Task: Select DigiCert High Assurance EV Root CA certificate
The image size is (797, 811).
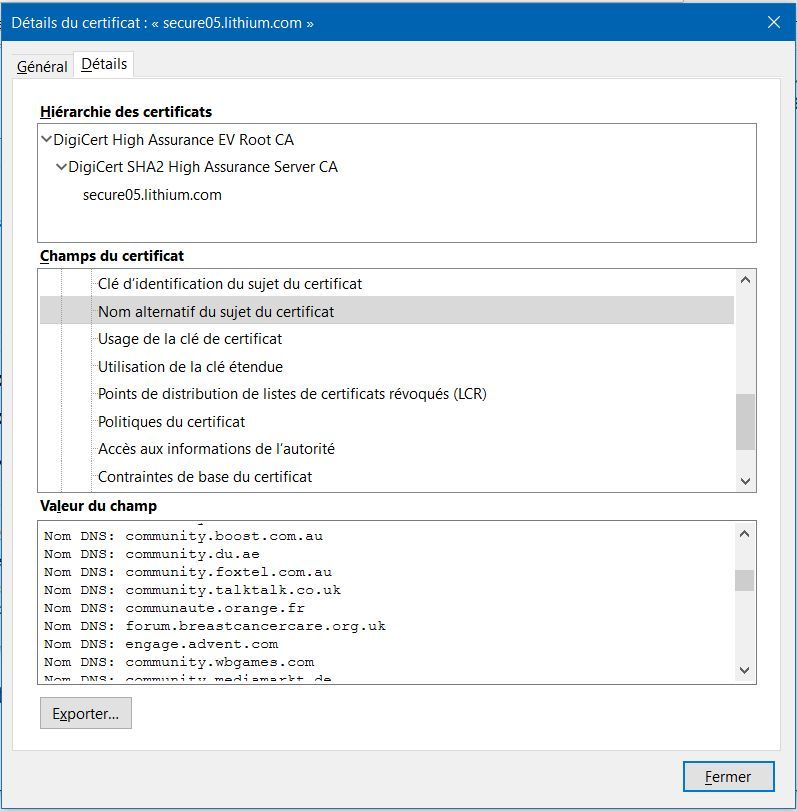Action: tap(173, 140)
